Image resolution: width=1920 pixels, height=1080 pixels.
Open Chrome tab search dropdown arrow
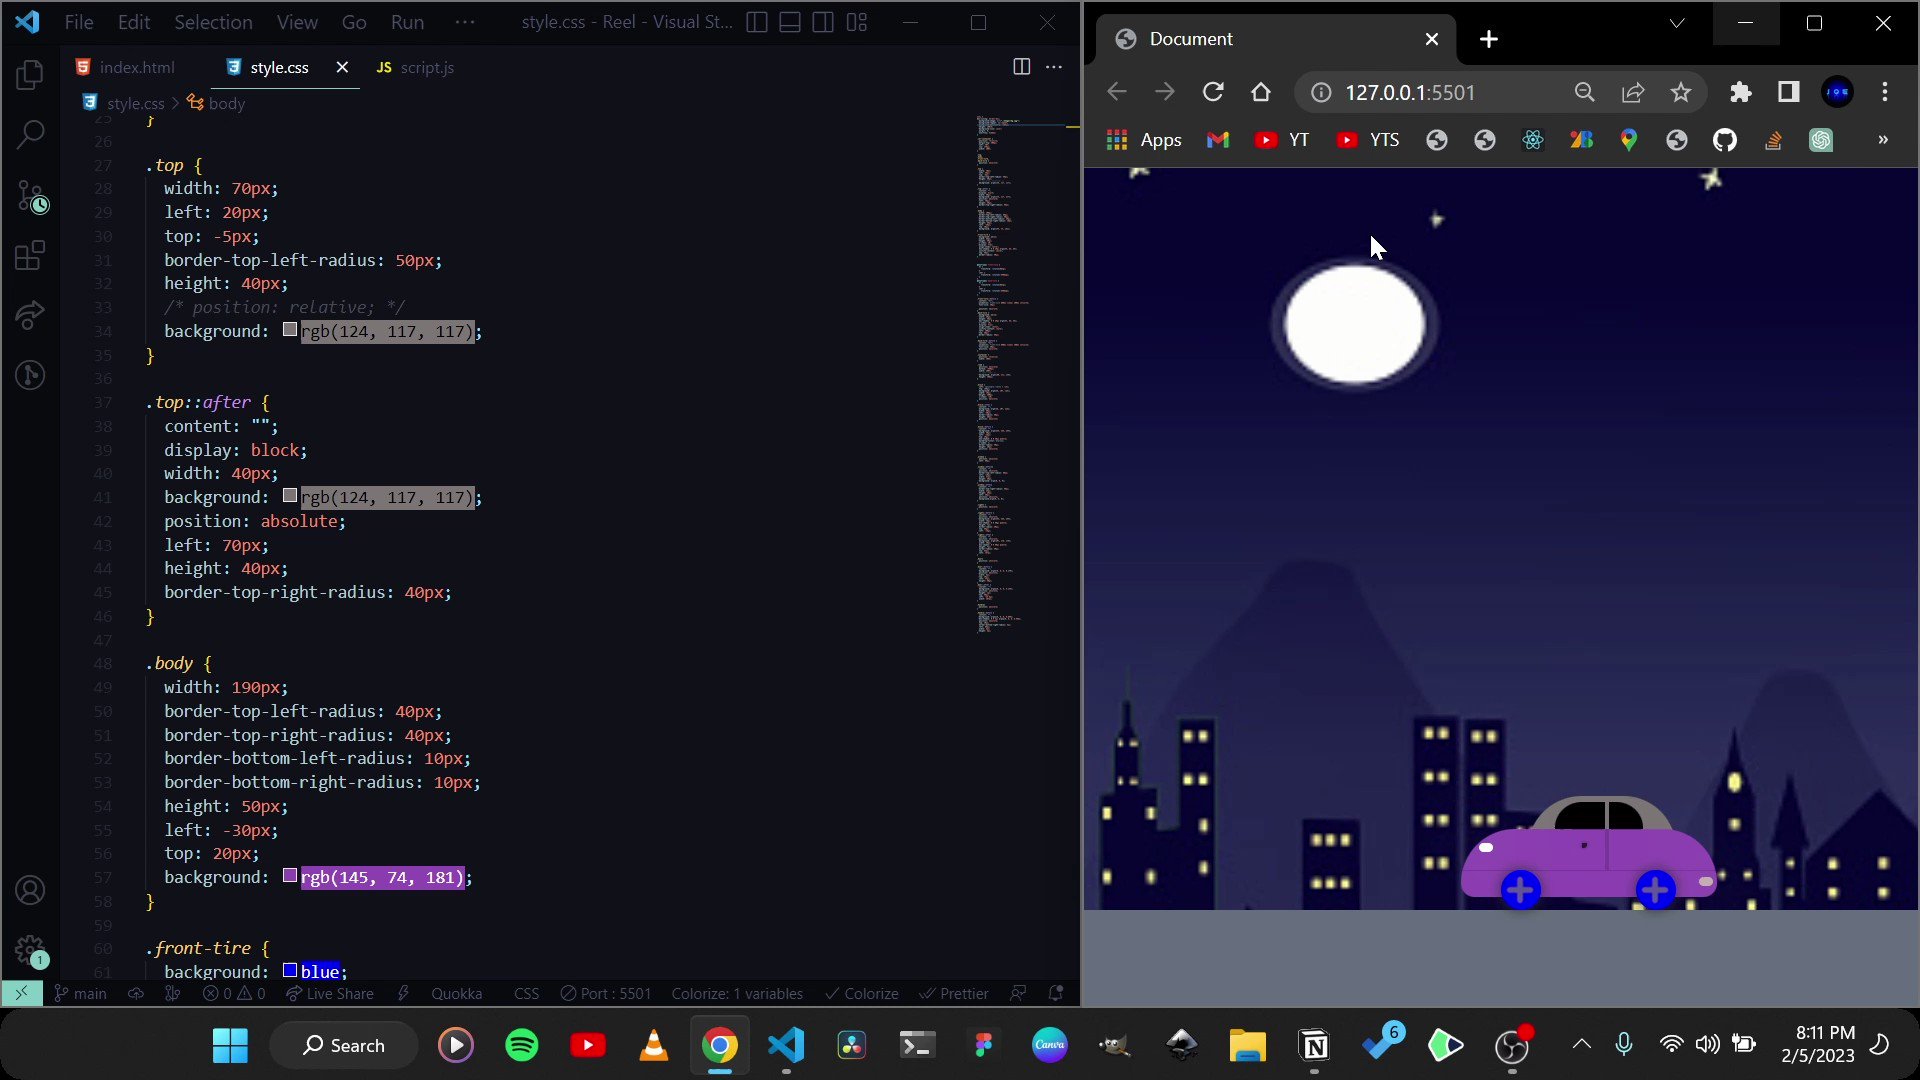pos(1677,23)
